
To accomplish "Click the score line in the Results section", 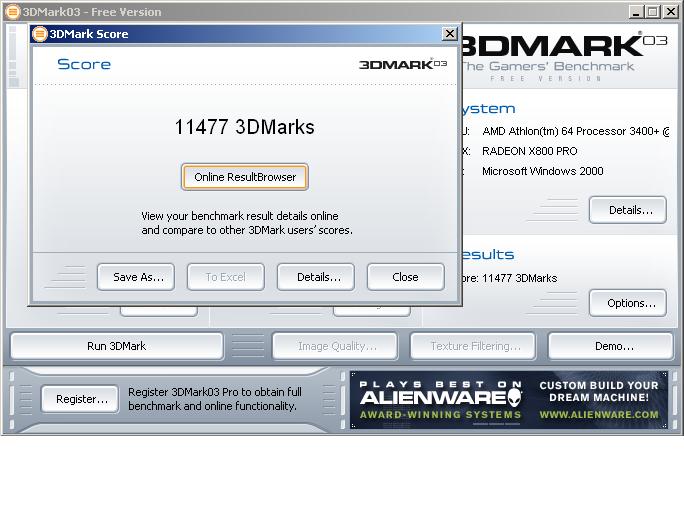I will [509, 278].
